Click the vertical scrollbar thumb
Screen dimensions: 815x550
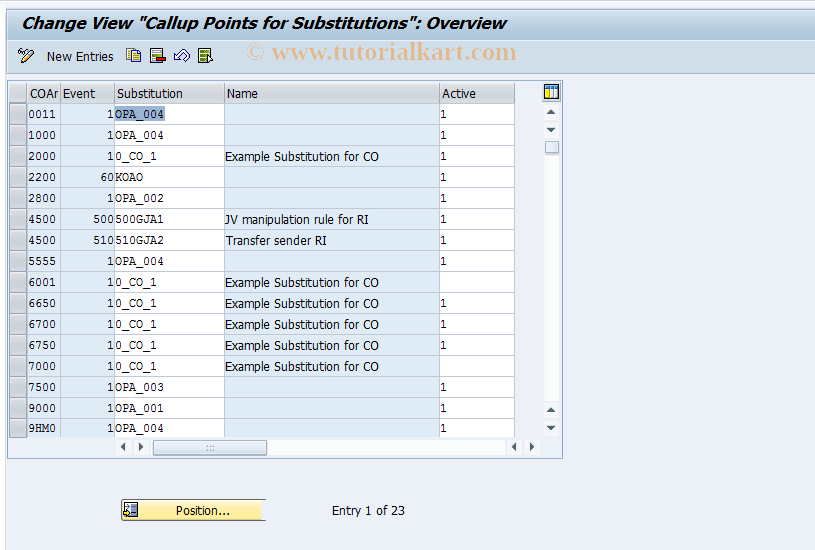tap(551, 148)
